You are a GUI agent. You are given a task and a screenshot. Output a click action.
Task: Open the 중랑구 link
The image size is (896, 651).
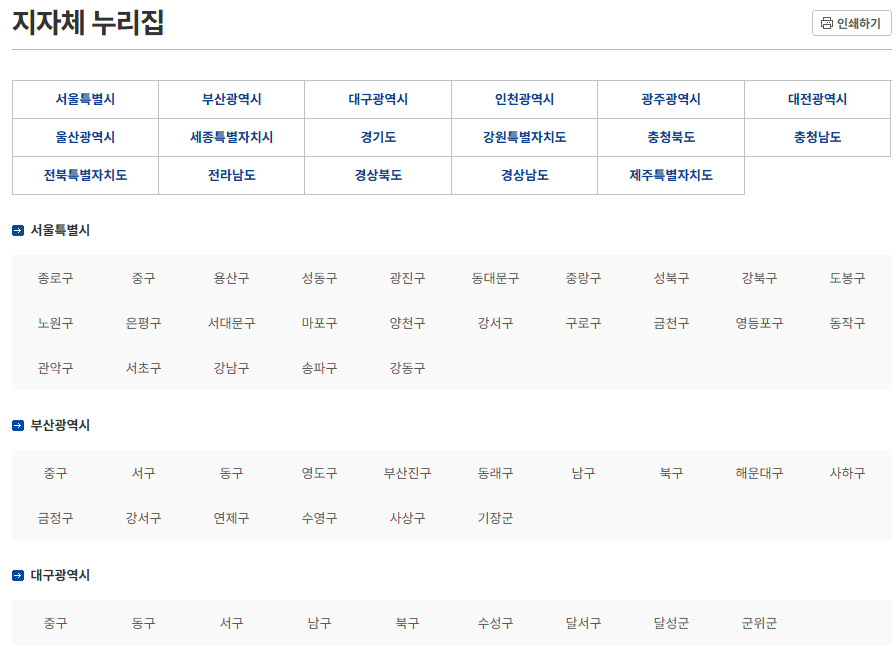click(x=583, y=278)
